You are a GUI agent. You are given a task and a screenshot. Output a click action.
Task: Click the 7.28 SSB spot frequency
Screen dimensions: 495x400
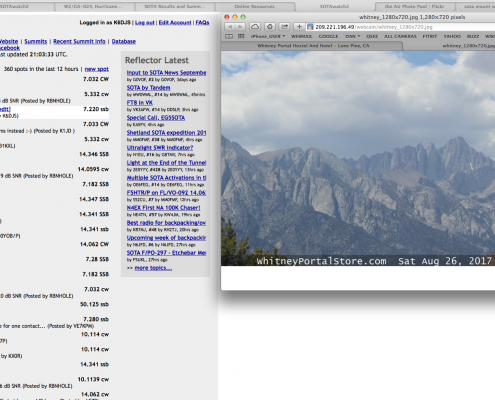click(x=96, y=259)
